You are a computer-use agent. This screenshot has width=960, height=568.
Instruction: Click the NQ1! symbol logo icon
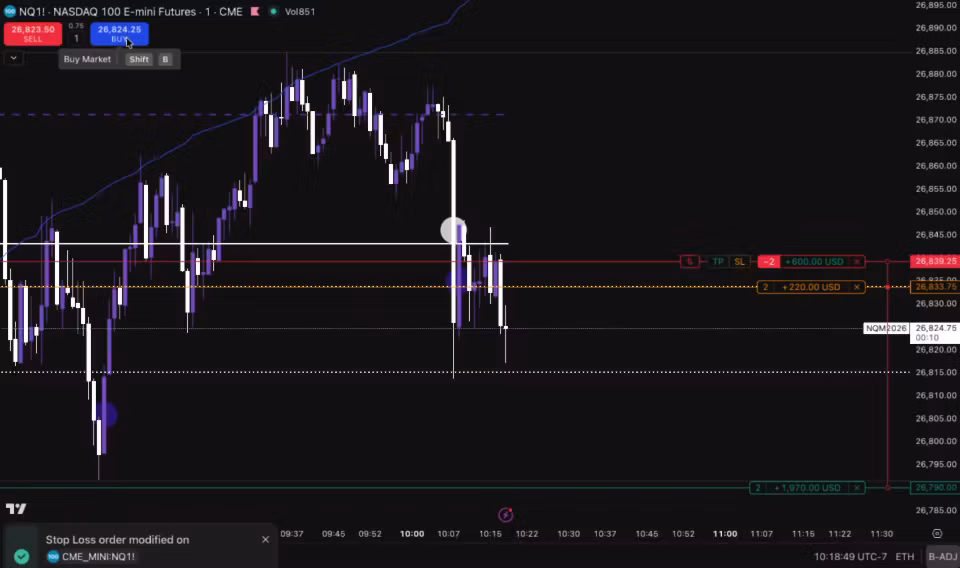(9, 11)
